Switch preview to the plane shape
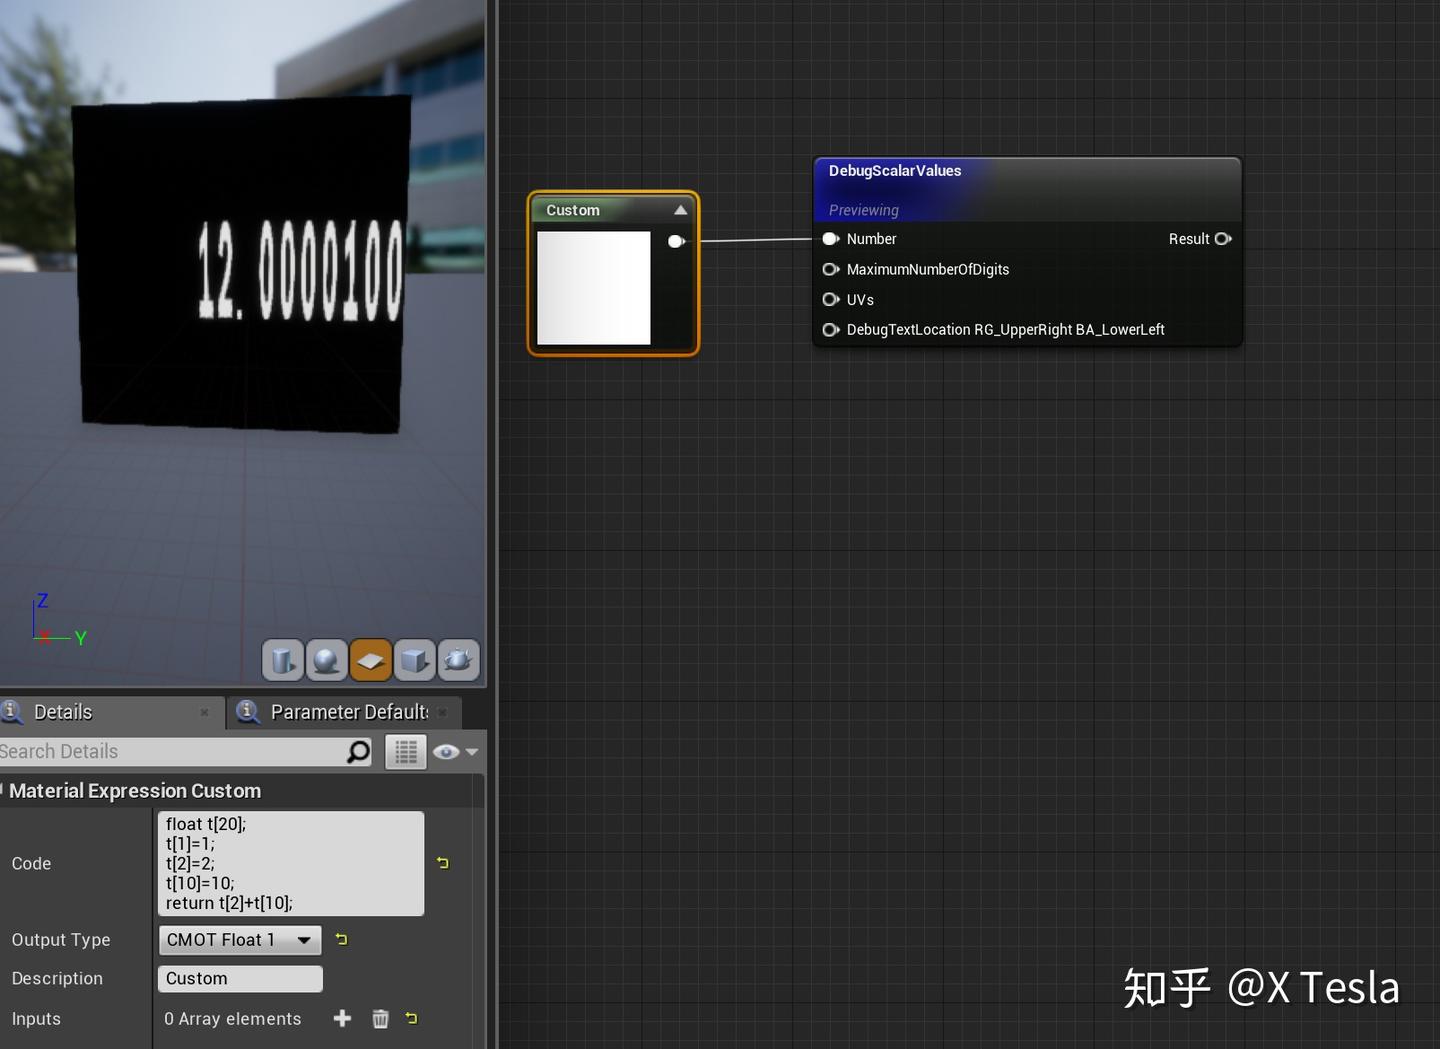 tap(370, 660)
